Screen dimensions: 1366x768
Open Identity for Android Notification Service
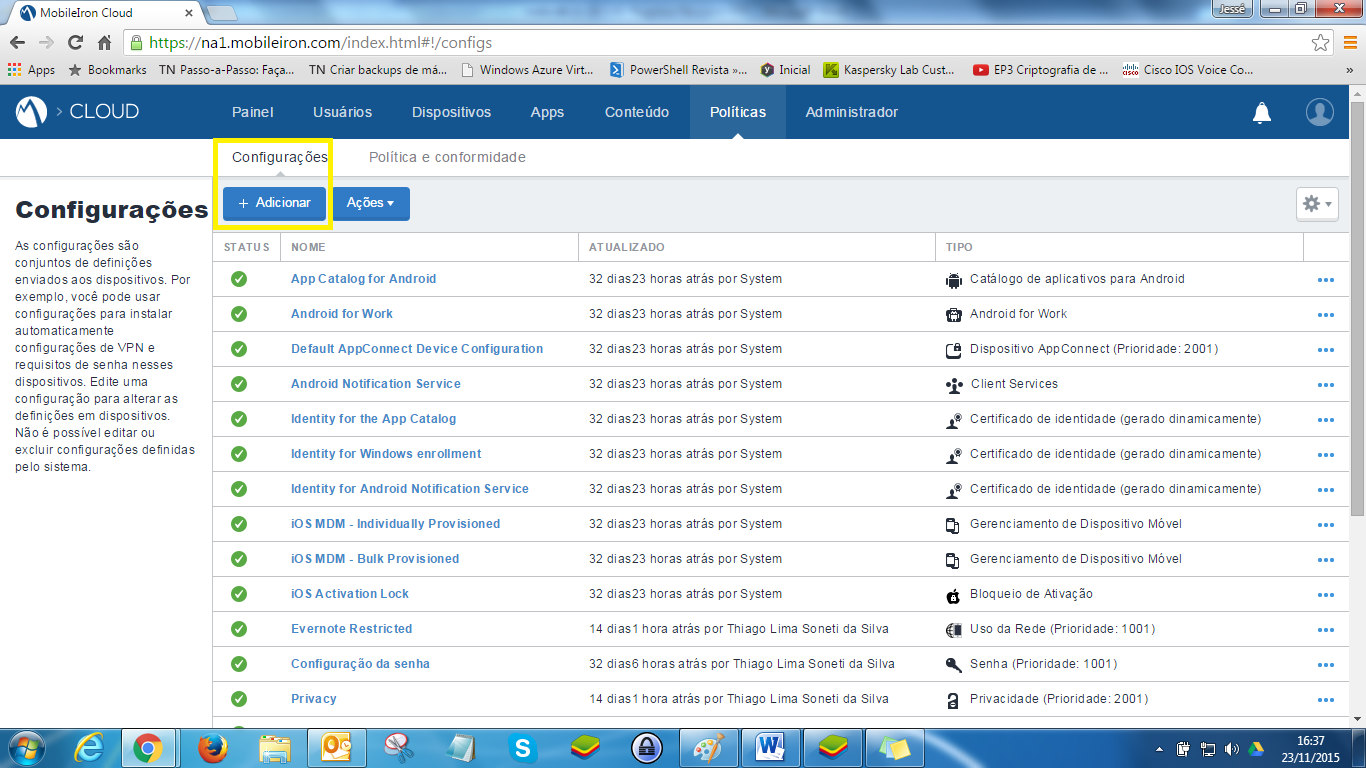click(410, 489)
